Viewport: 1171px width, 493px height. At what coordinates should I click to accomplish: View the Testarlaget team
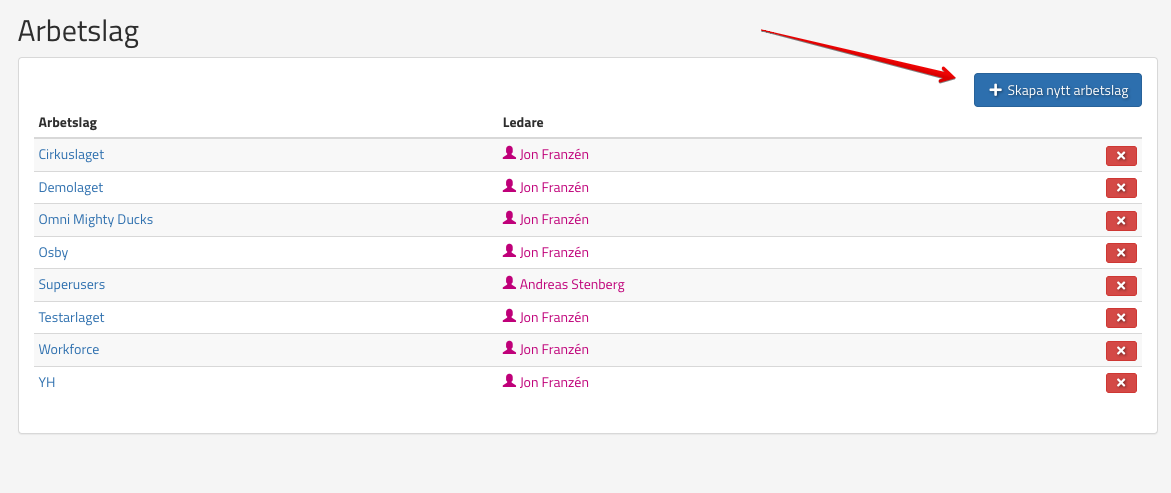71,317
